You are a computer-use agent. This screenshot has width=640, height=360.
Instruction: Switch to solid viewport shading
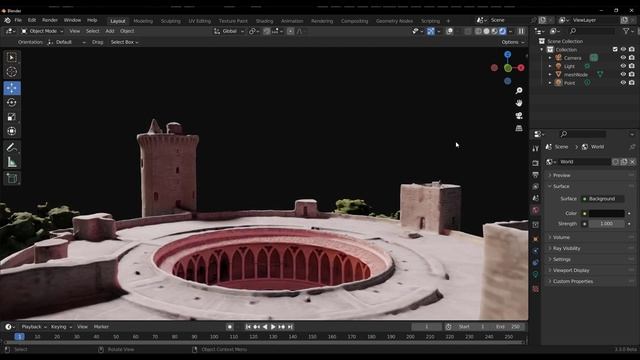pos(486,31)
